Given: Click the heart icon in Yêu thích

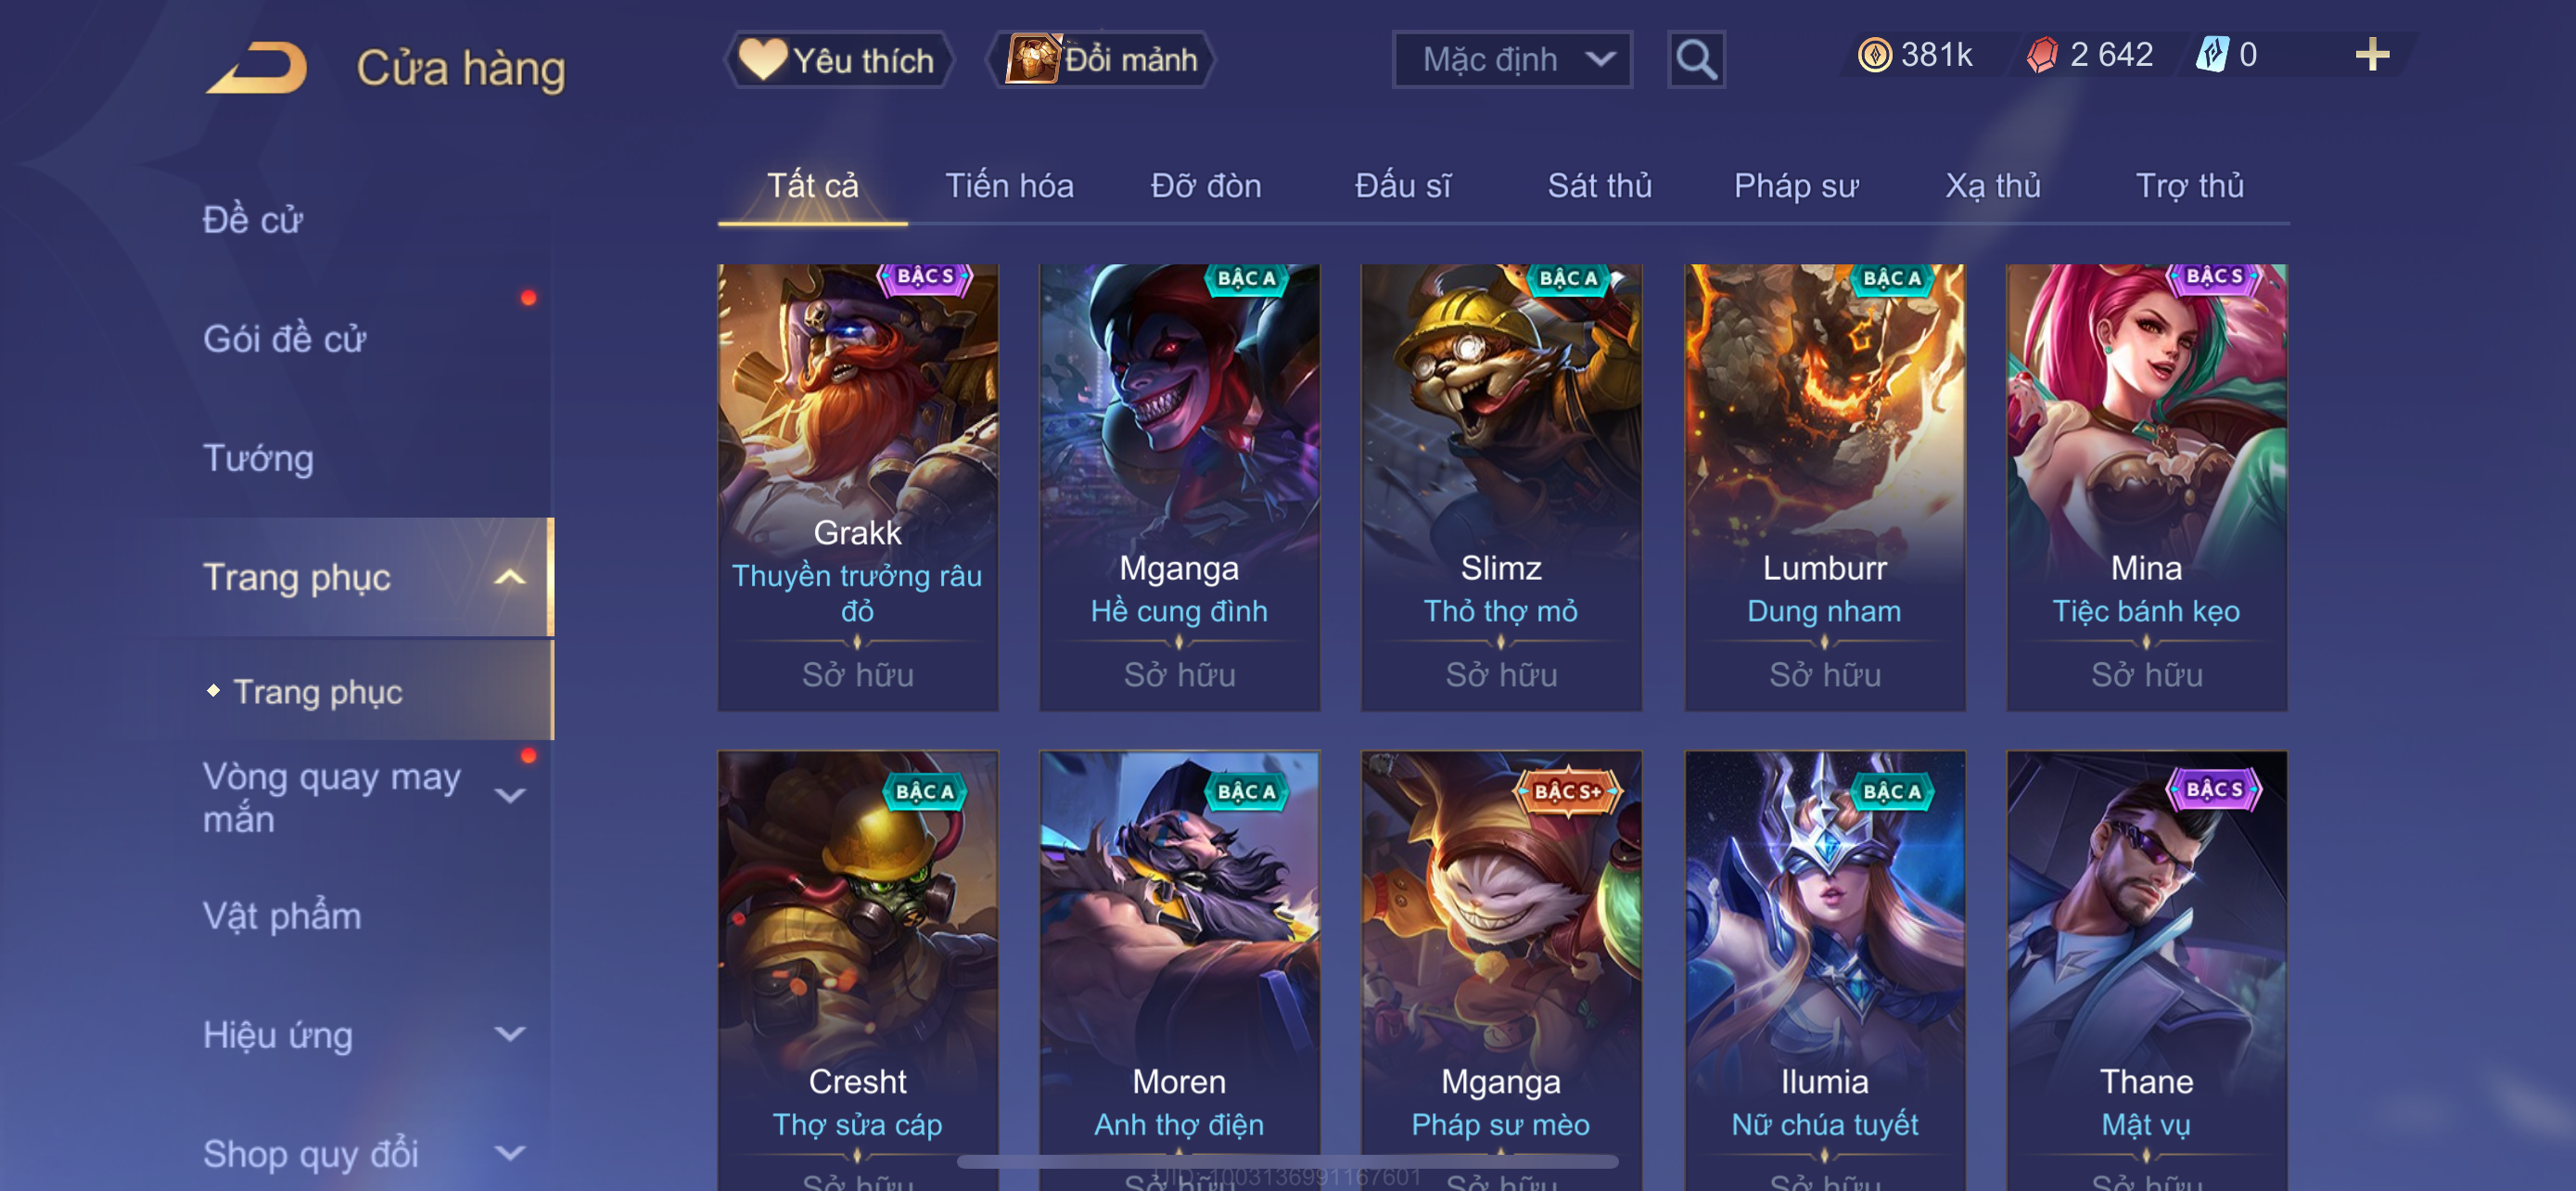Looking at the screenshot, I should click(763, 58).
